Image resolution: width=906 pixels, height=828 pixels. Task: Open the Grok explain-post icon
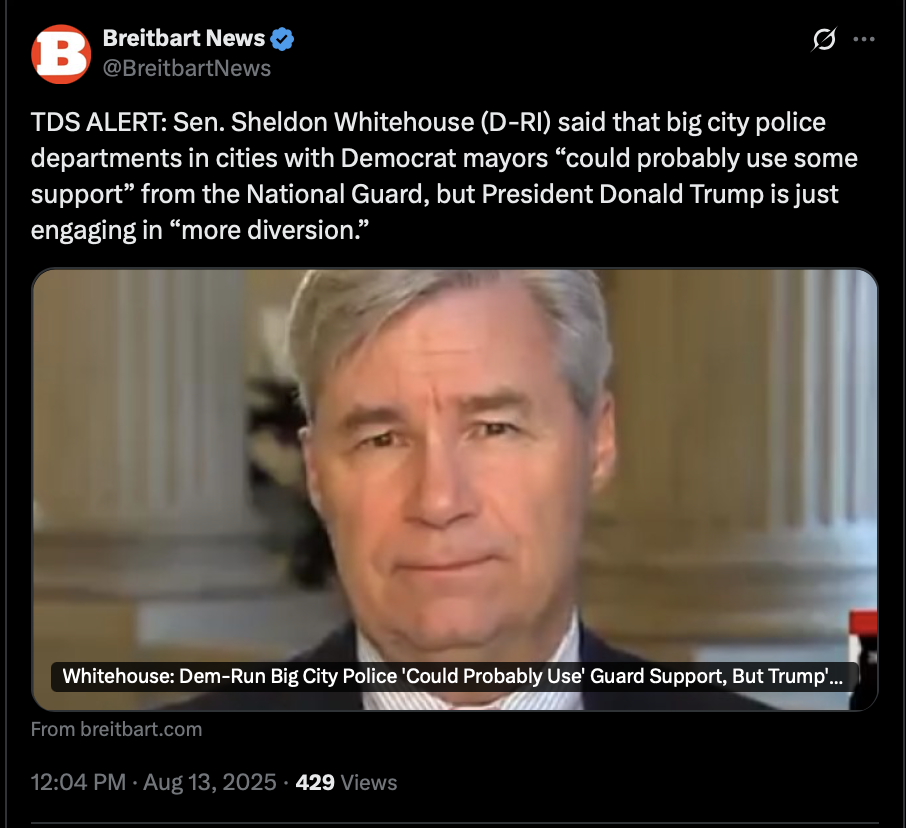click(823, 39)
